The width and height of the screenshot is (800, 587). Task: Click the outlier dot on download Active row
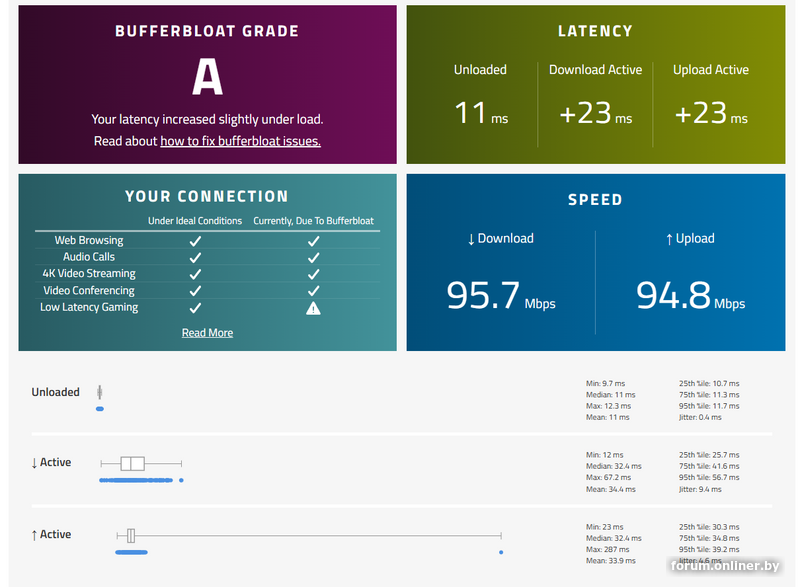[181, 480]
